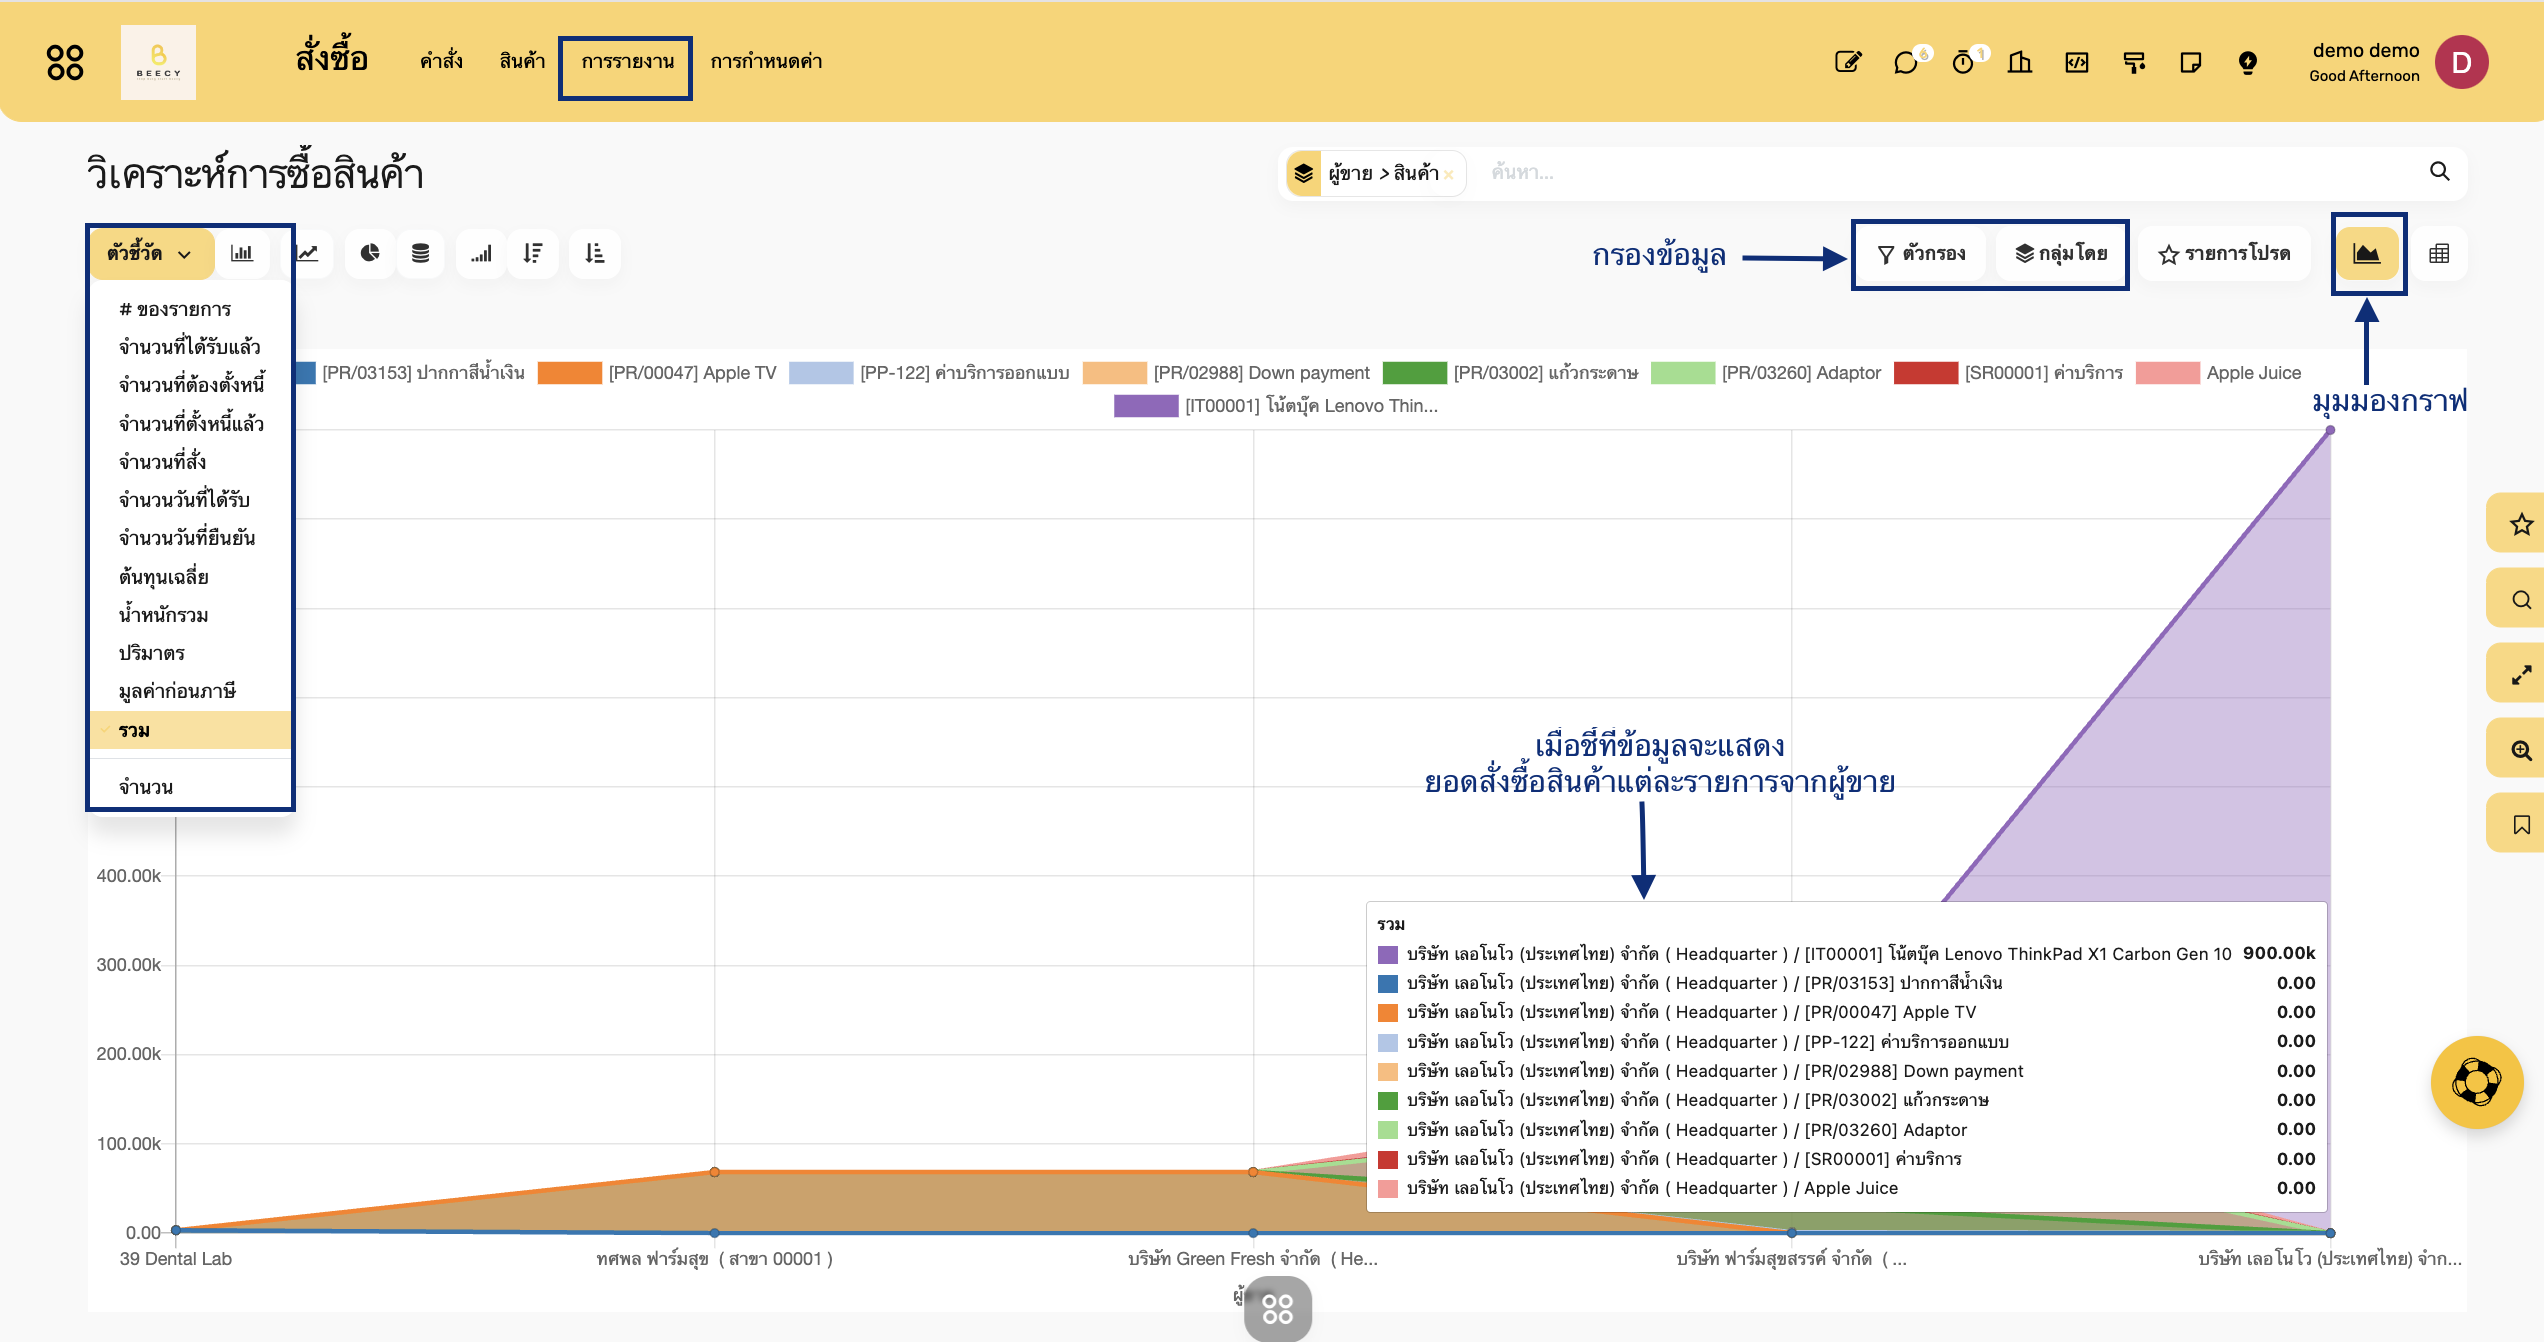The height and width of the screenshot is (1342, 2544).
Task: Sort chart in ascending order
Action: tap(595, 253)
